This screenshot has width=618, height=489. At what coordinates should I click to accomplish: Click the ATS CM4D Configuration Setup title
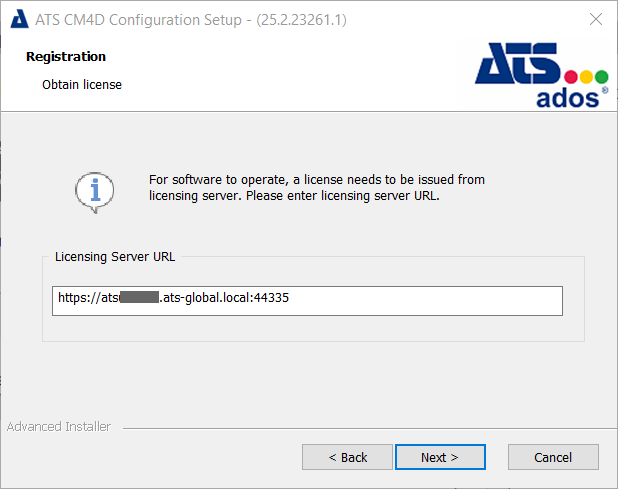click(x=190, y=19)
